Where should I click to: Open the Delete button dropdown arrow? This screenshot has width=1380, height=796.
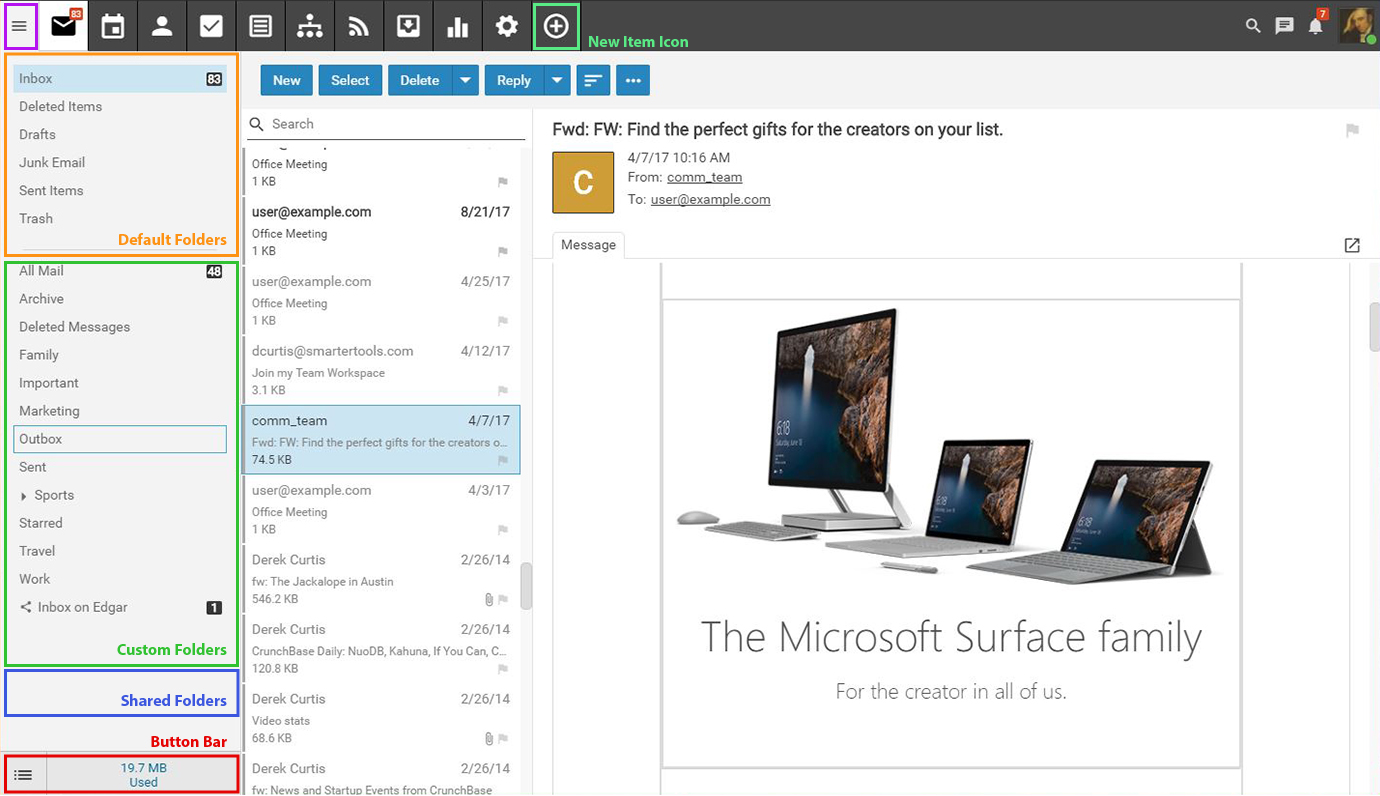pos(465,81)
